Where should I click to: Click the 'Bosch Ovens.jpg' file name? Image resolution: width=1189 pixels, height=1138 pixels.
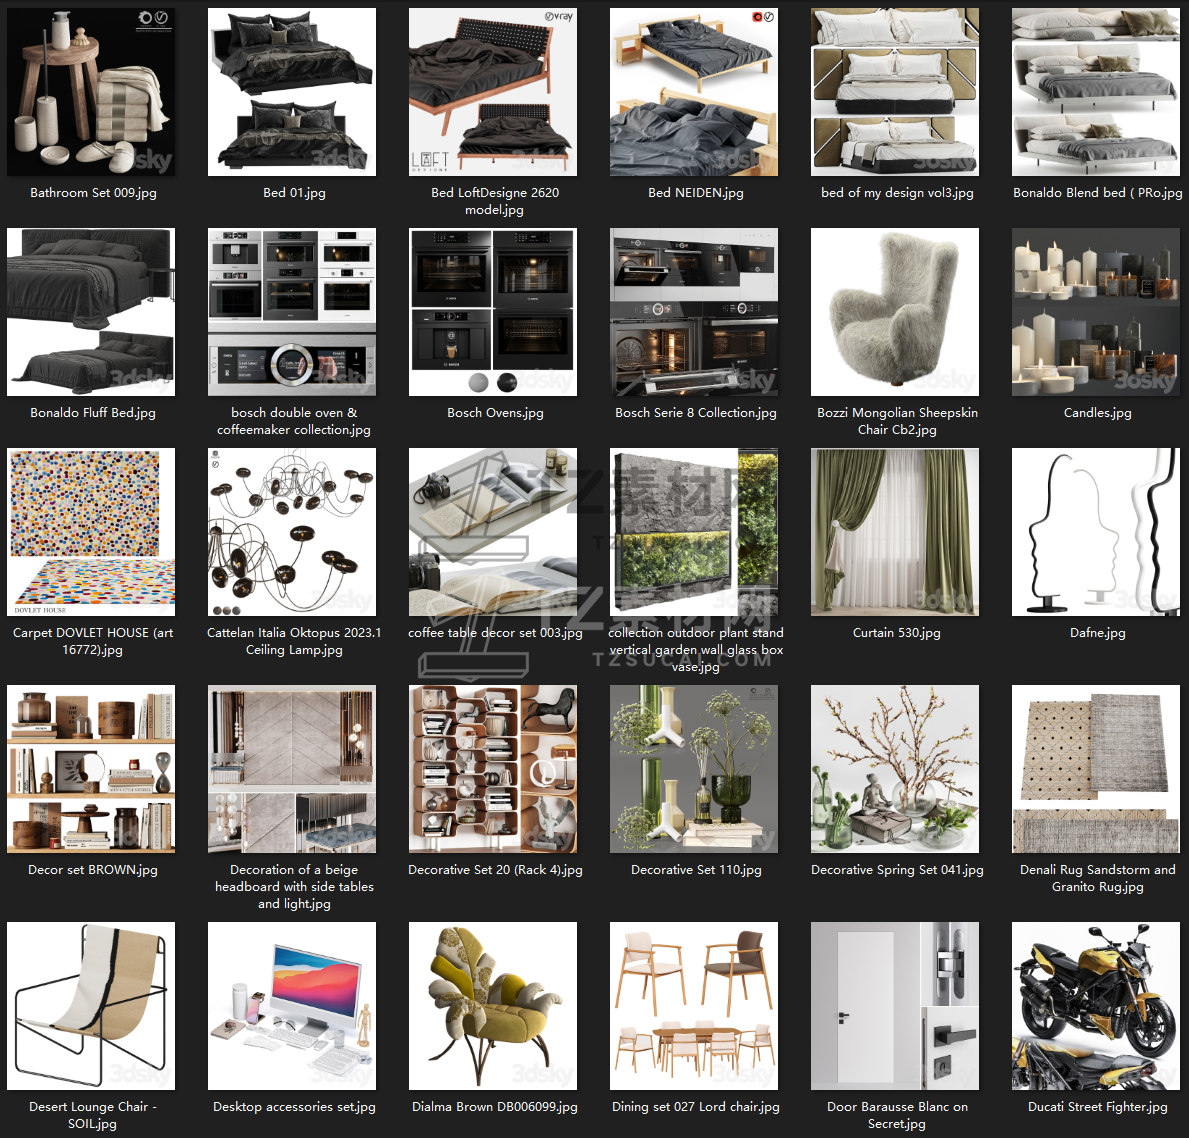click(x=495, y=412)
